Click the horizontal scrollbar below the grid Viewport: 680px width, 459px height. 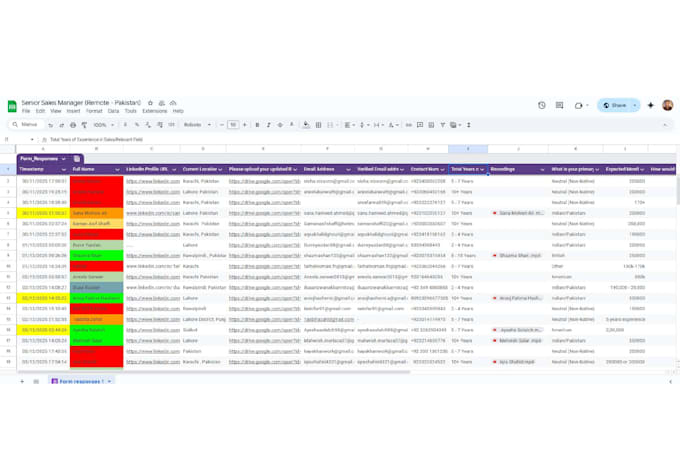coord(213,372)
